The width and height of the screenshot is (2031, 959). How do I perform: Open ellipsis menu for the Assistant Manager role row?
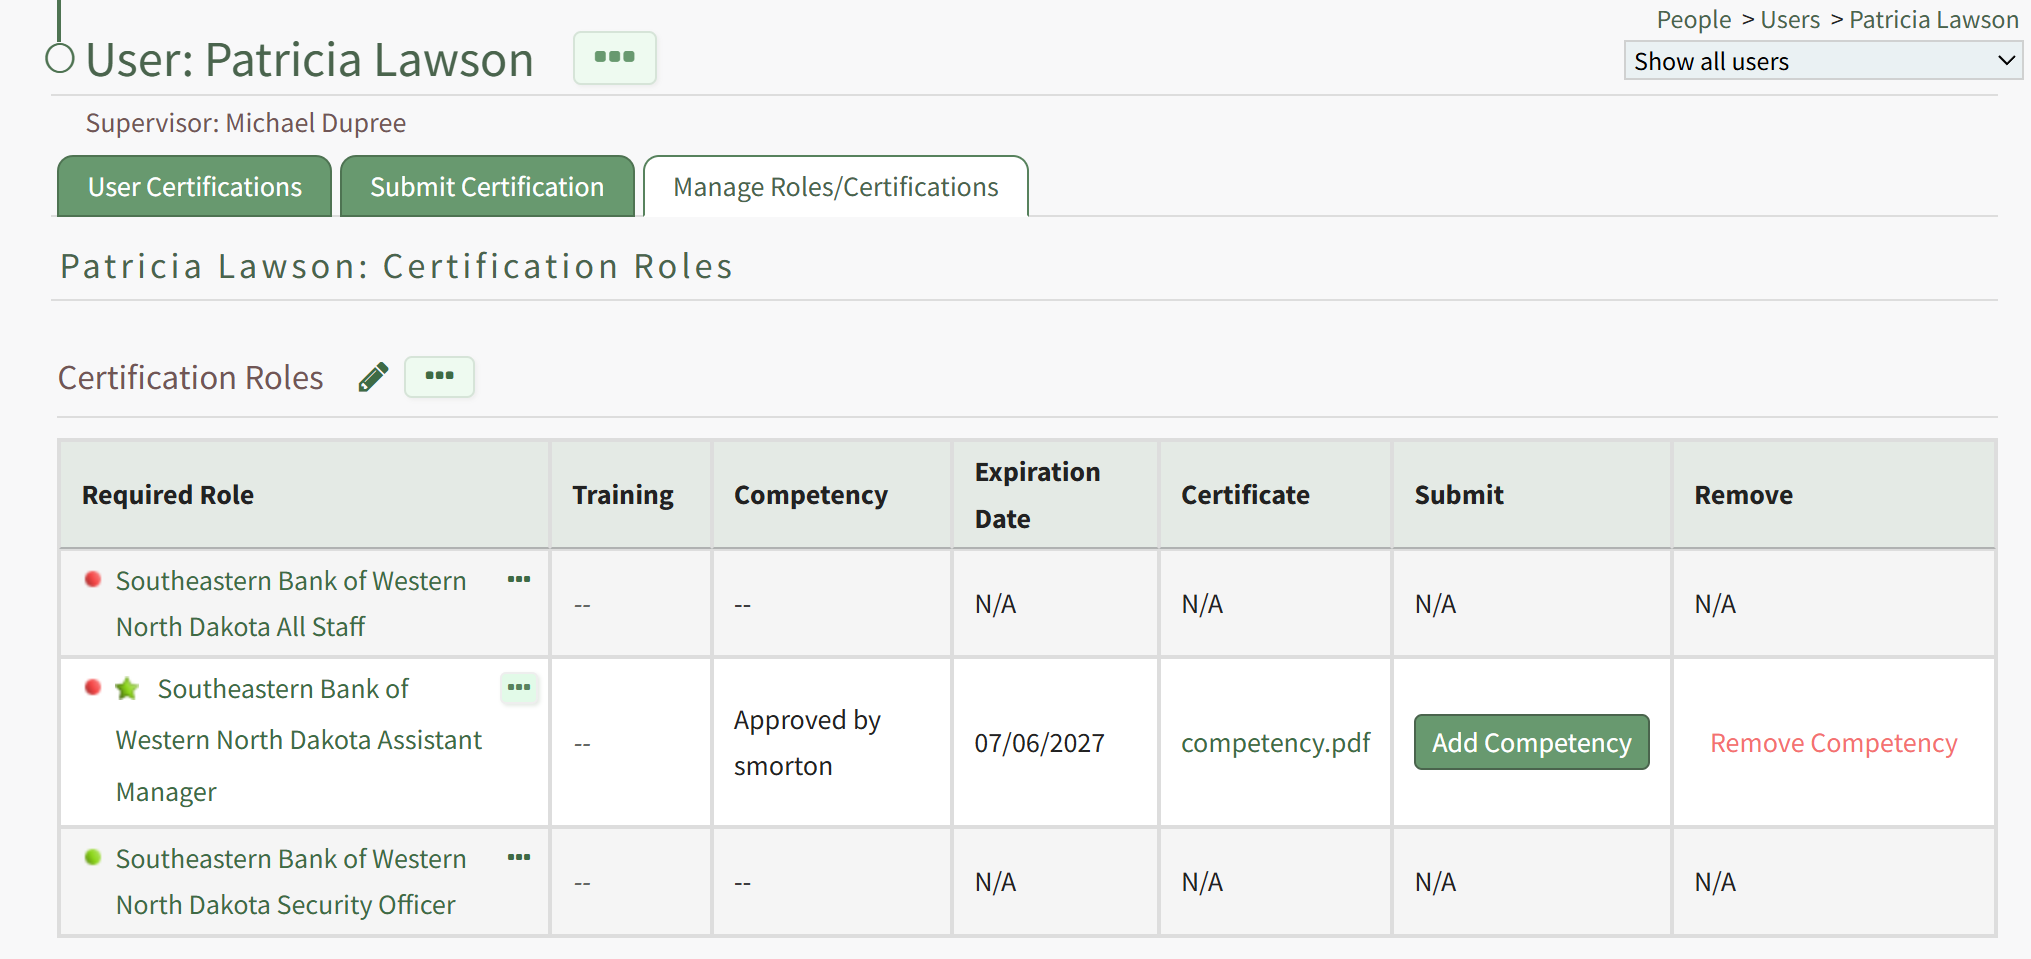pyautogui.click(x=519, y=688)
